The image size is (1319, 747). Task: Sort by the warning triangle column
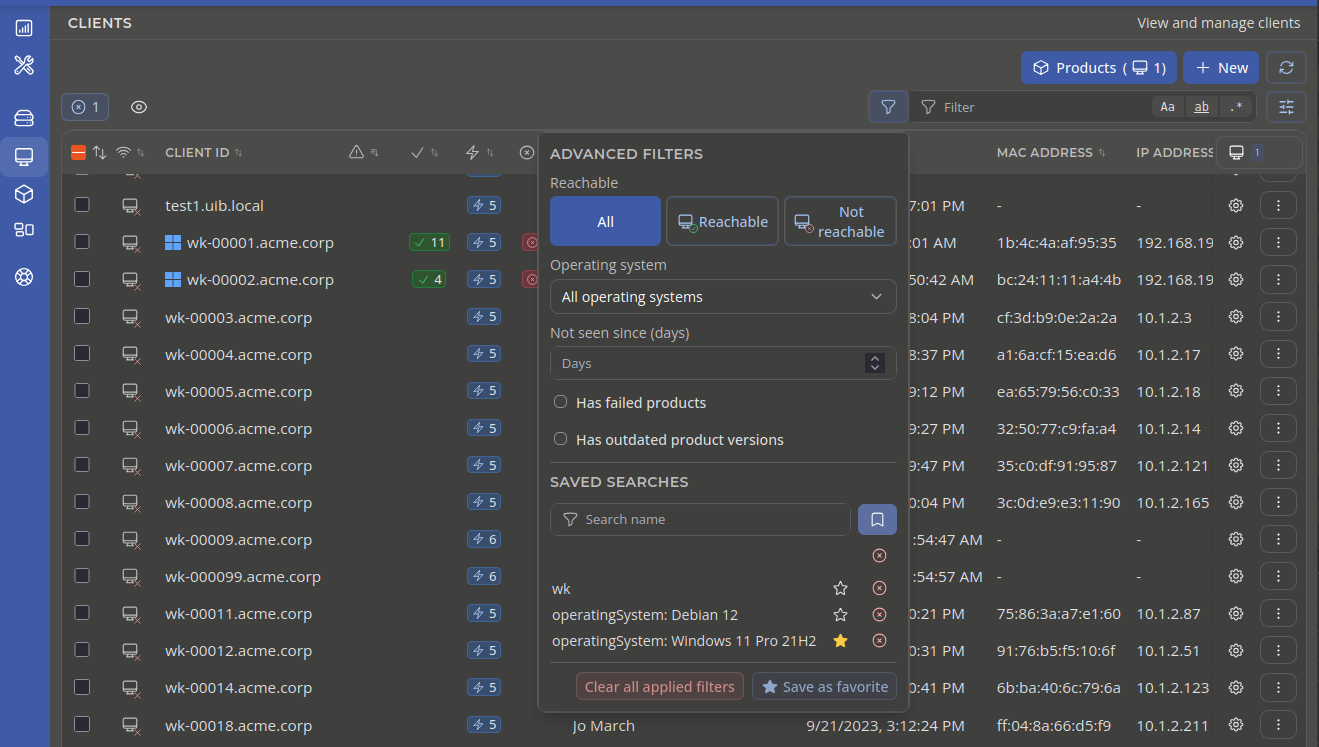coord(363,153)
